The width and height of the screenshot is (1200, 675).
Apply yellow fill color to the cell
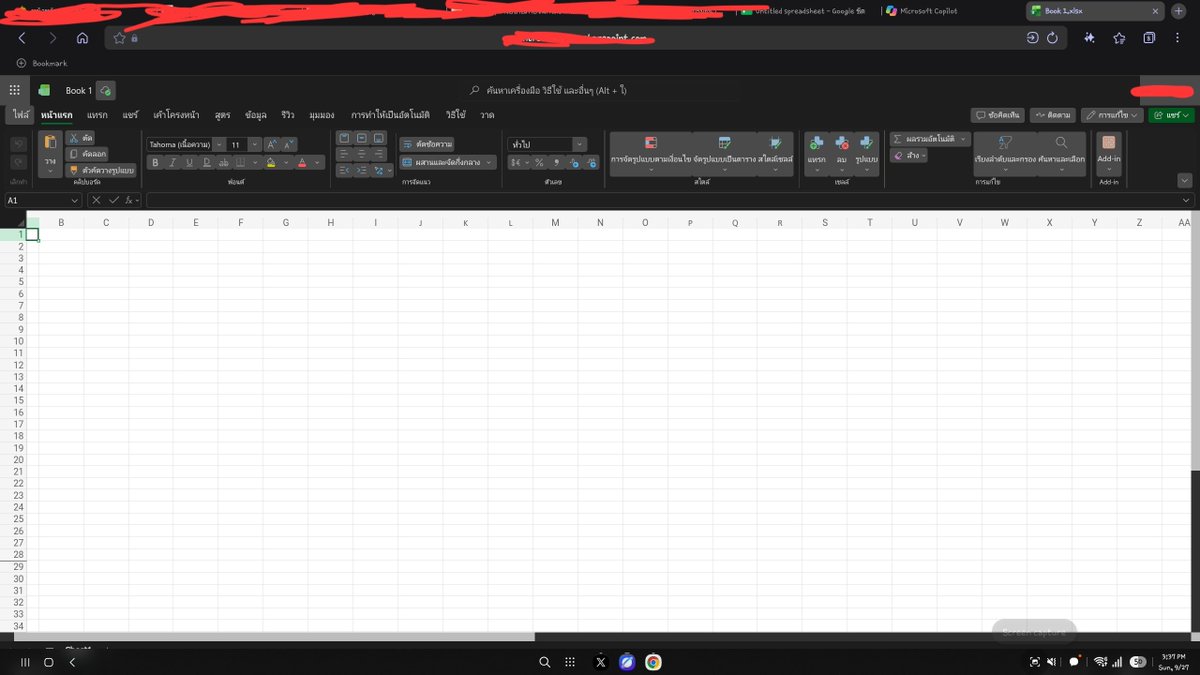click(271, 162)
